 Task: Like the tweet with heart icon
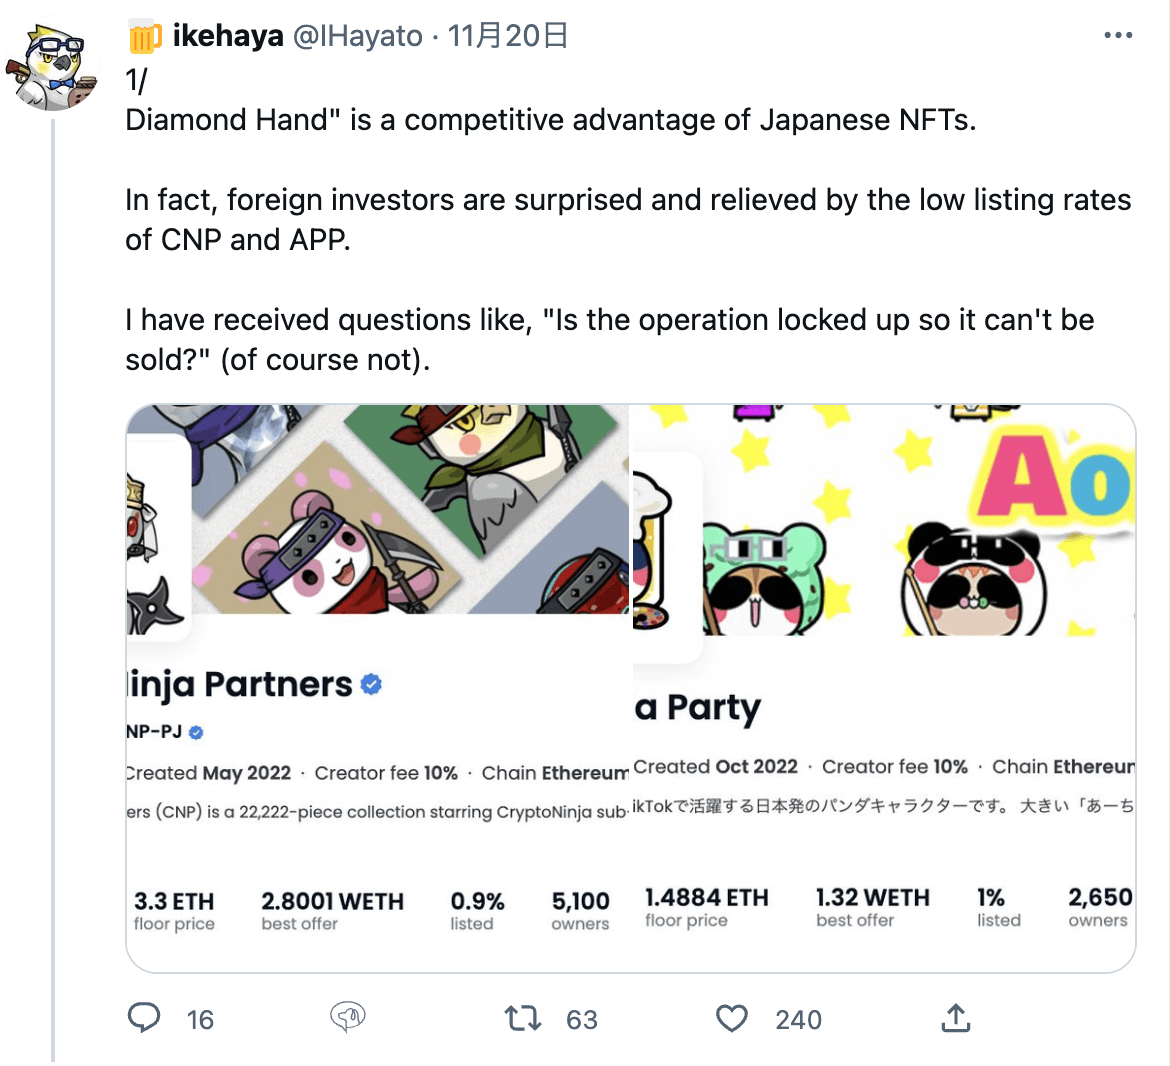click(x=732, y=1018)
